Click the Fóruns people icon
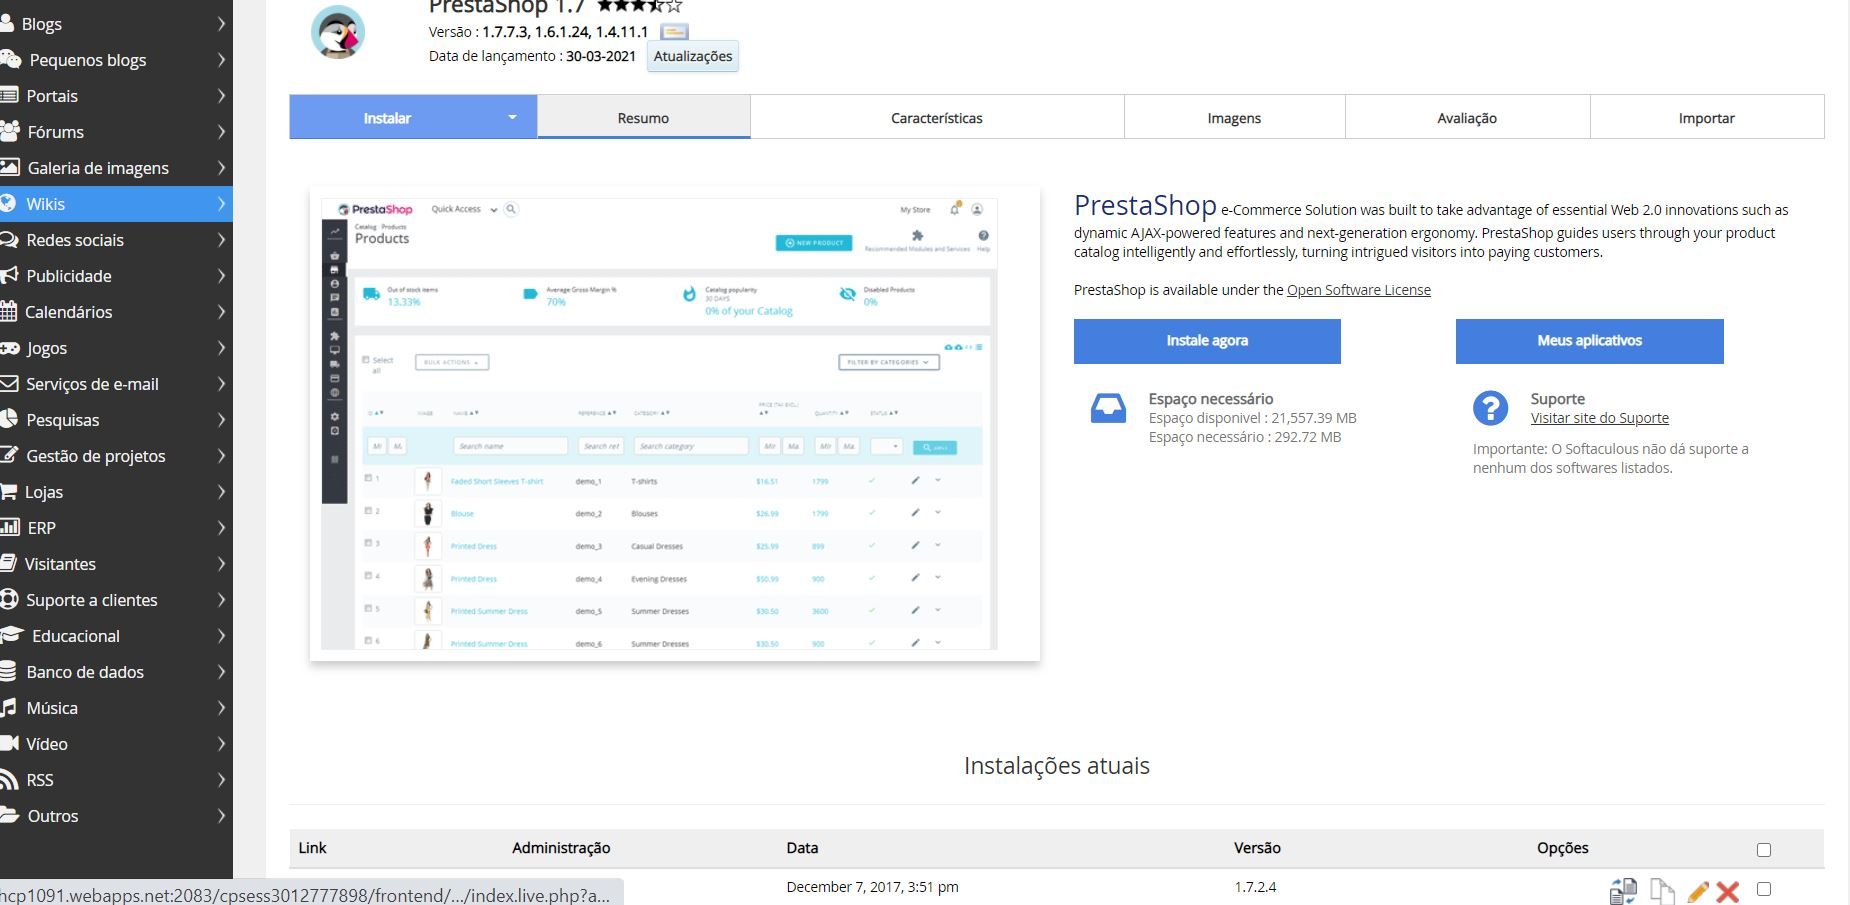This screenshot has width=1850, height=905. [10, 131]
